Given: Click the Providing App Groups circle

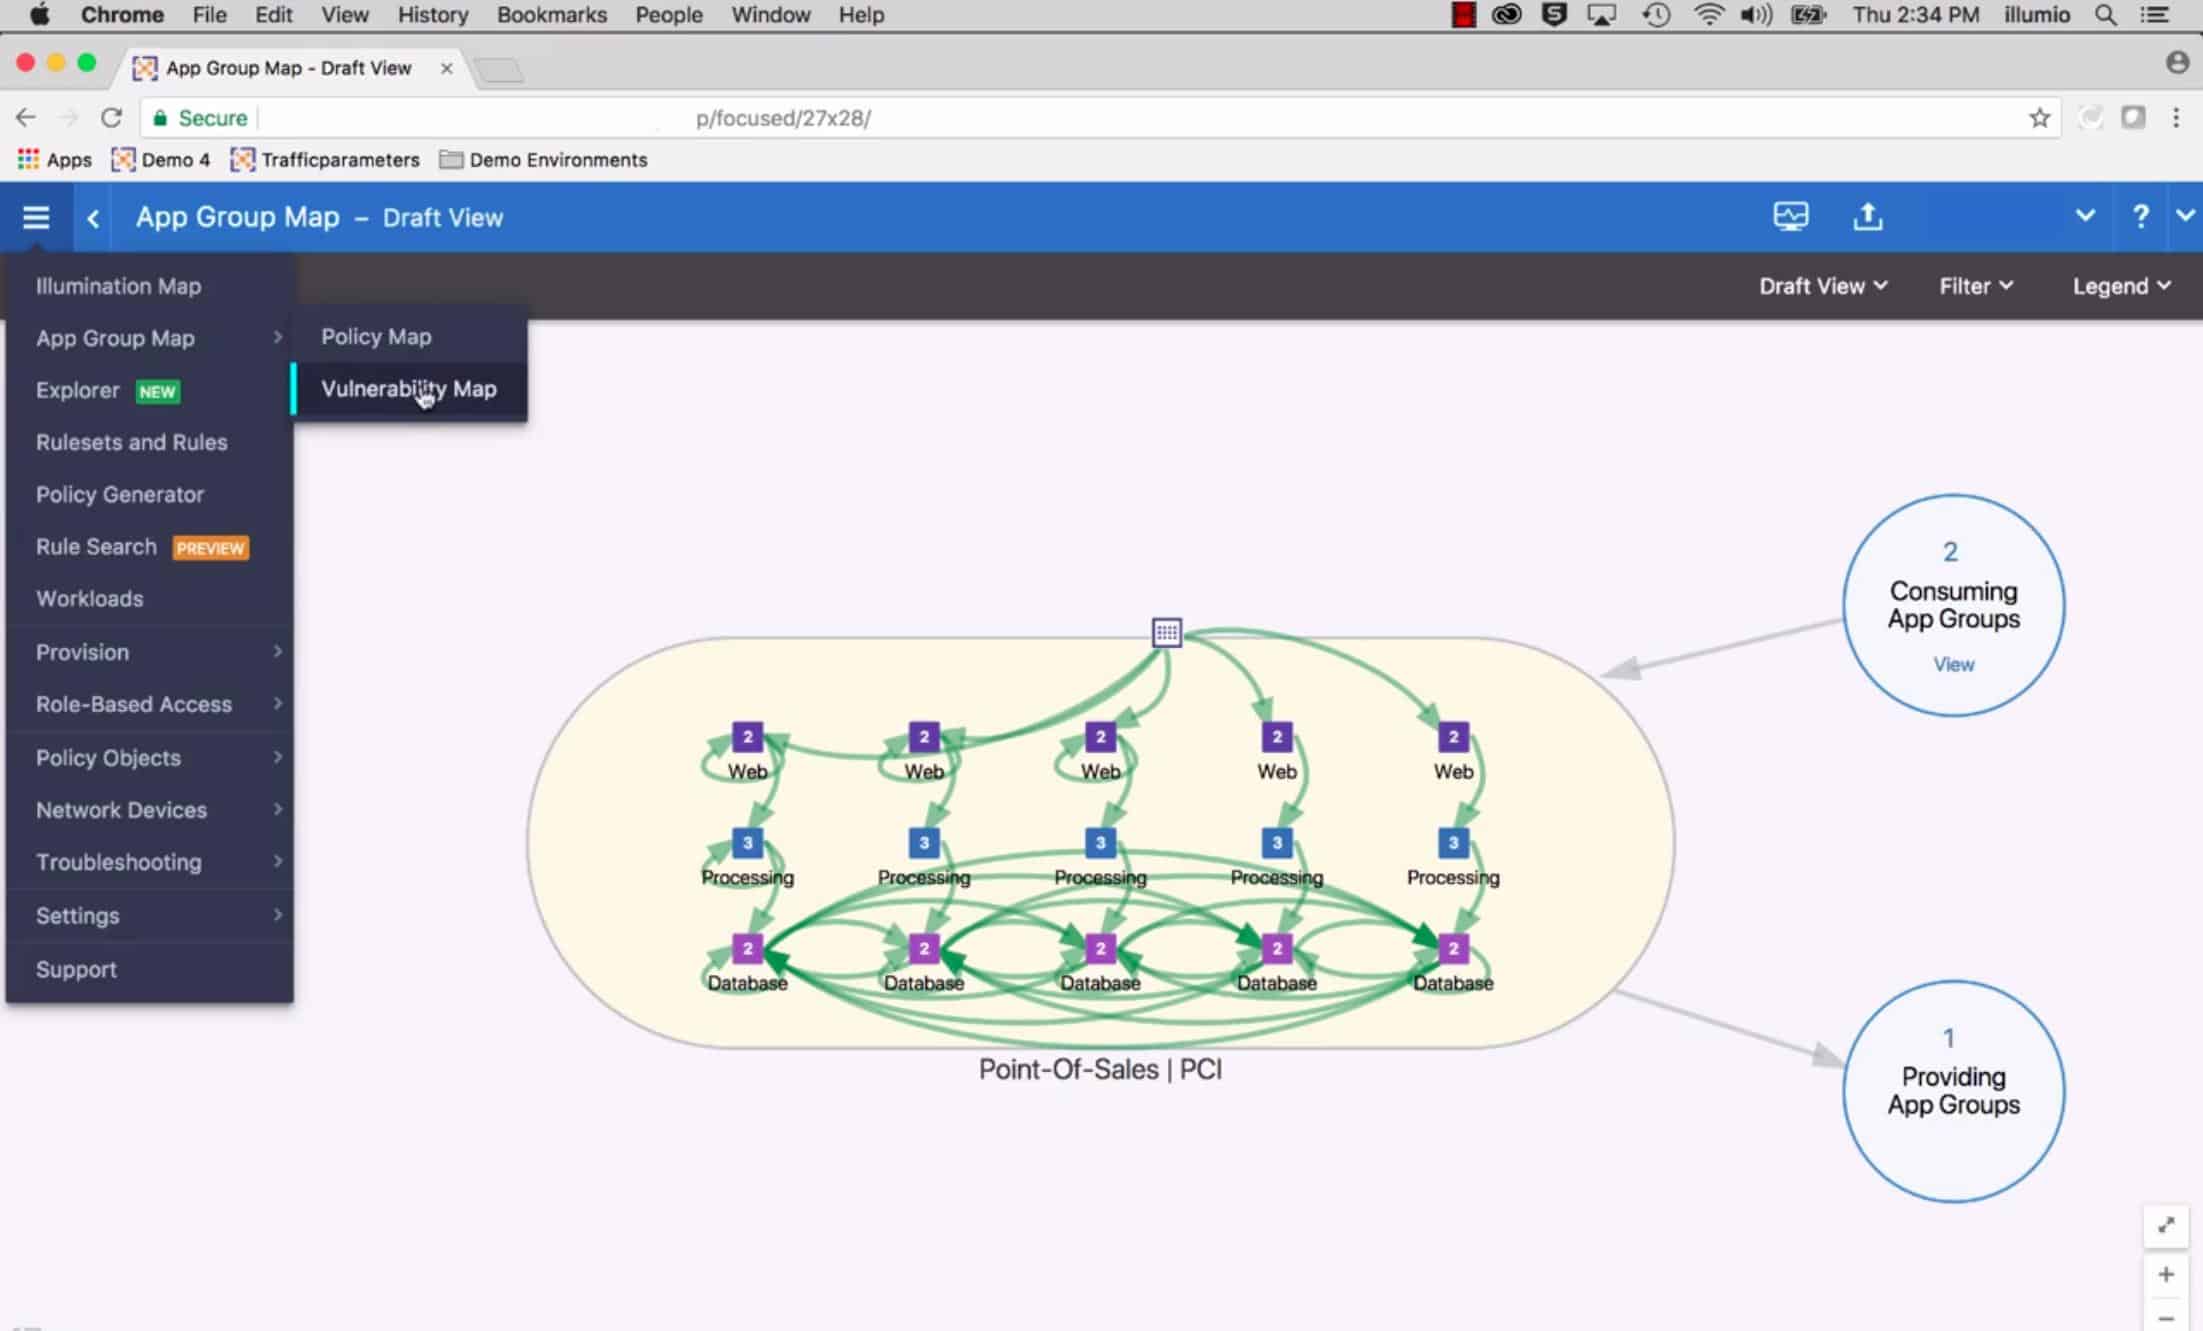Looking at the screenshot, I should pos(1953,1091).
